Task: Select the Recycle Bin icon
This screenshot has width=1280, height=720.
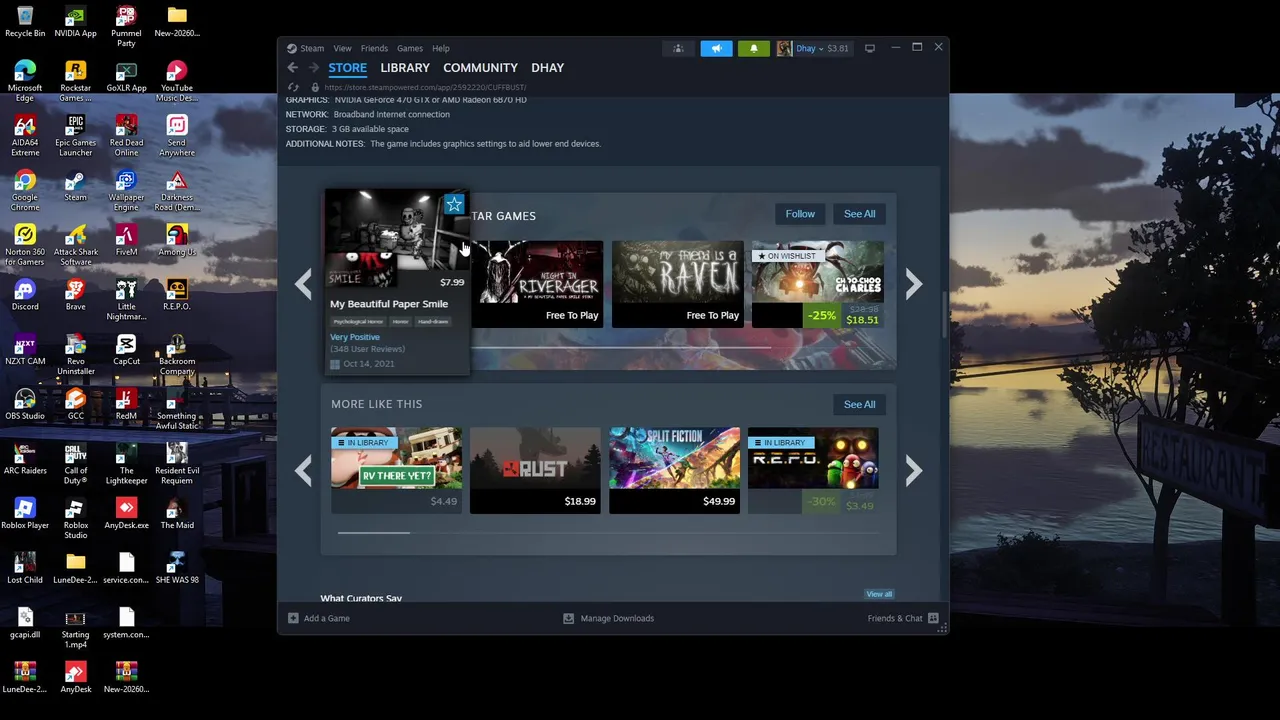Action: pyautogui.click(x=25, y=22)
